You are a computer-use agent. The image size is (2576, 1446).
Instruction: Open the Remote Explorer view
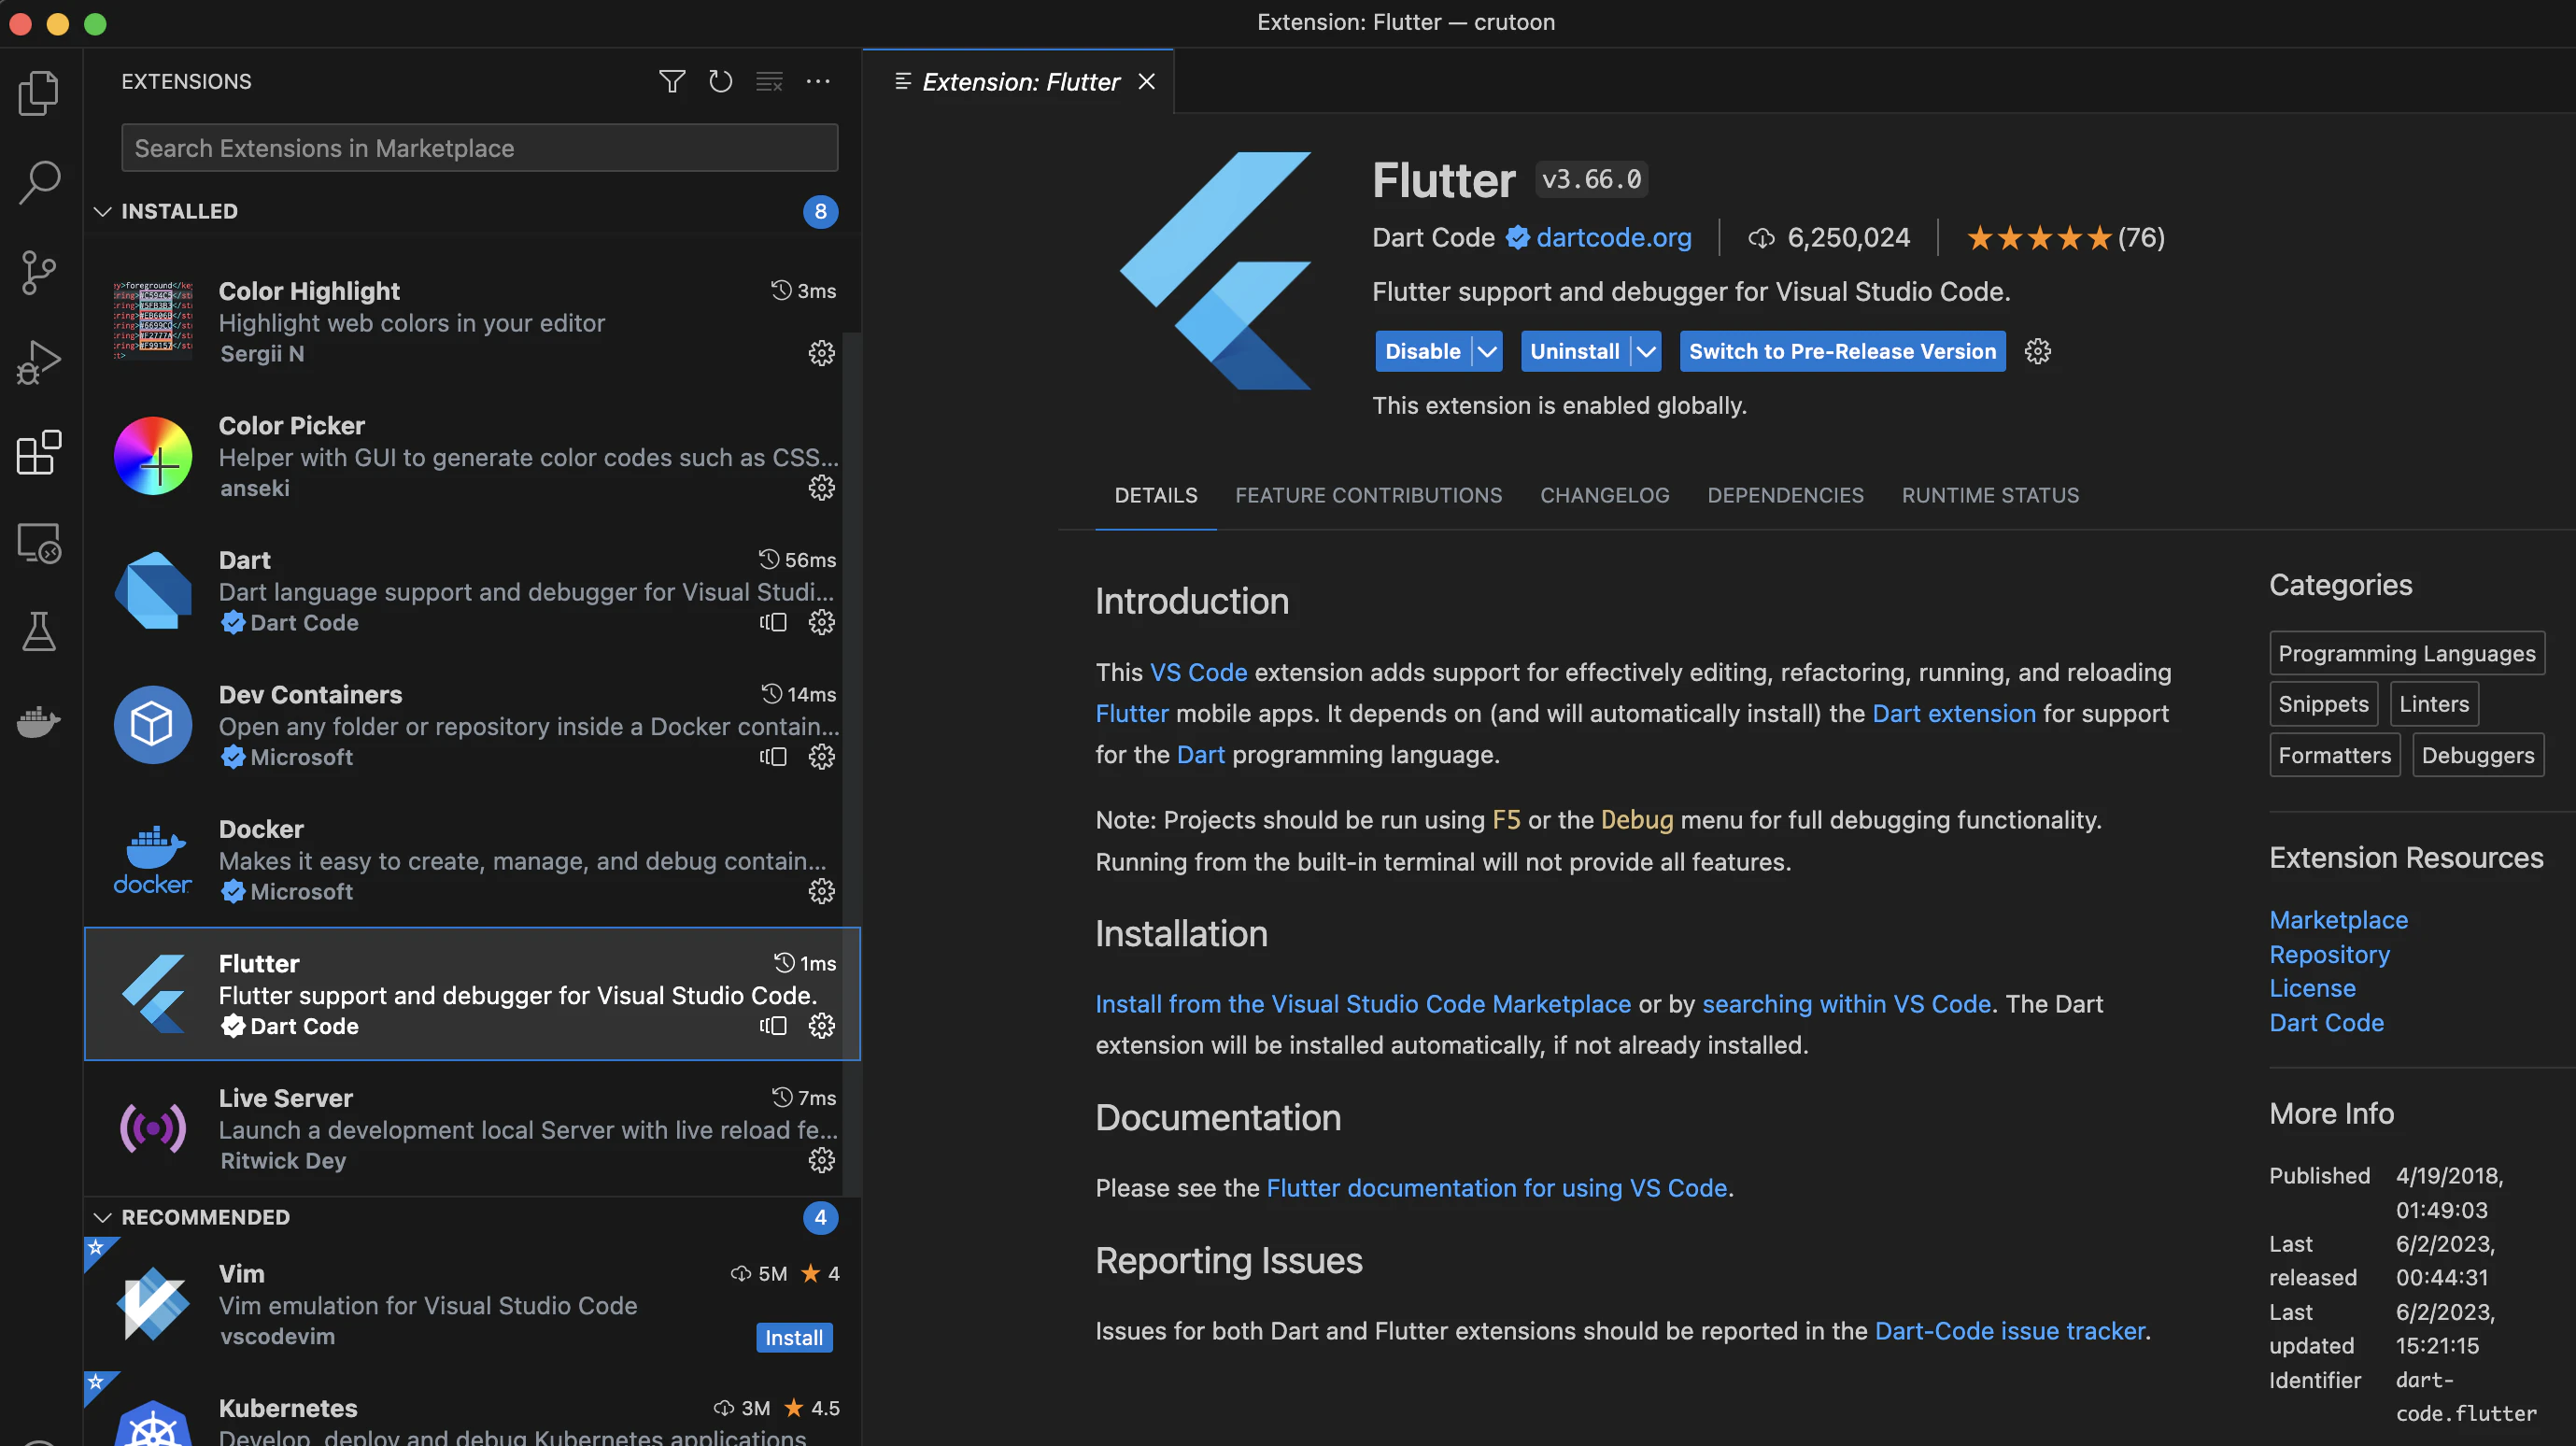point(39,543)
